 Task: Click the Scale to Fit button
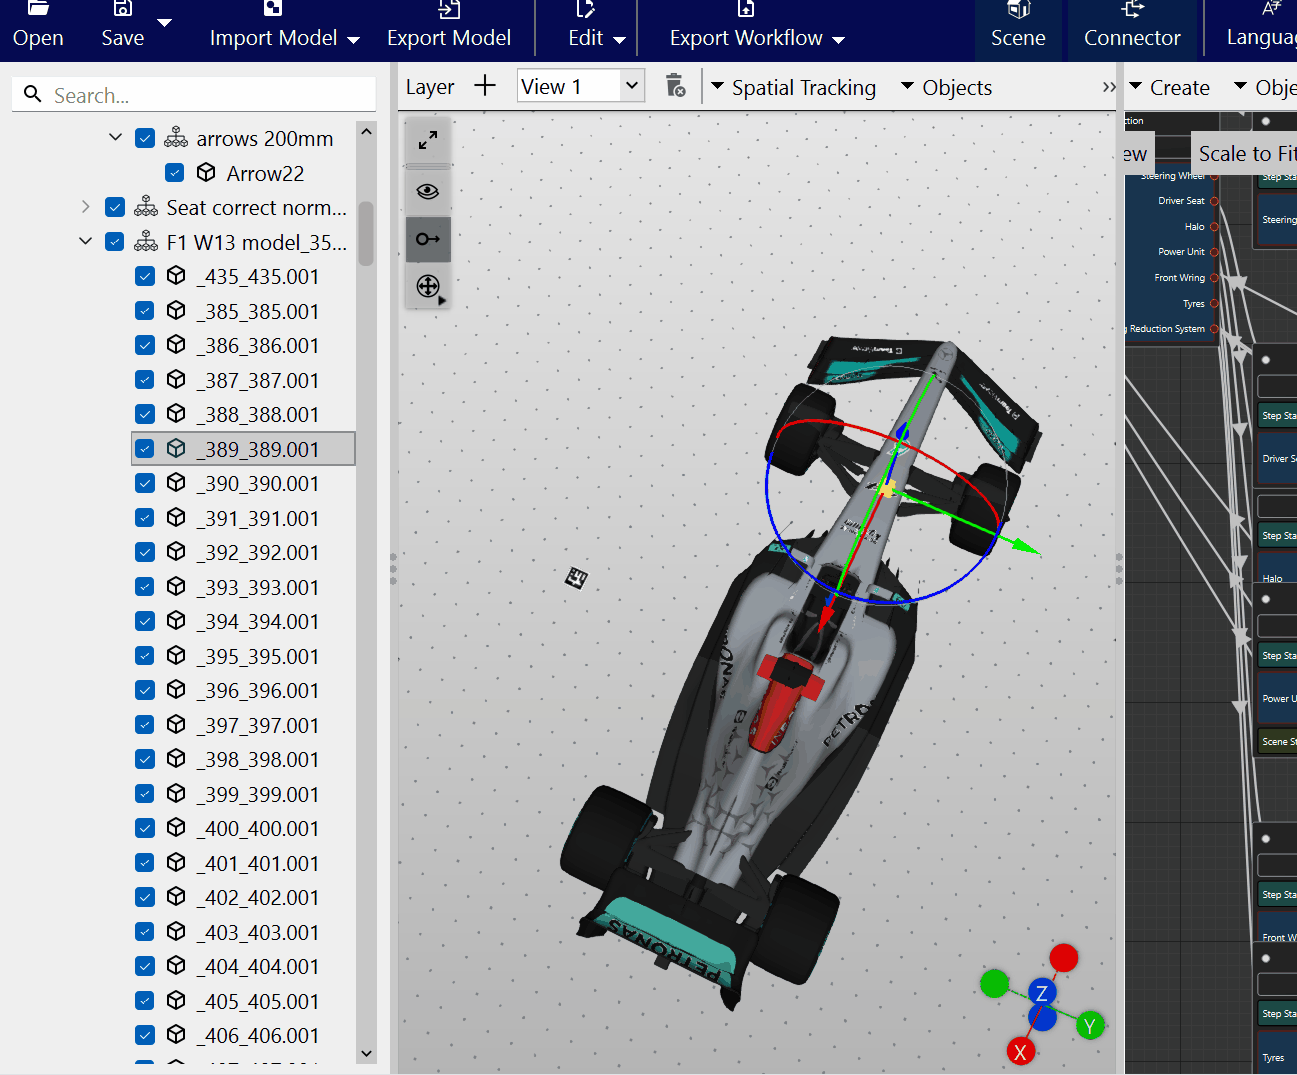[1247, 153]
